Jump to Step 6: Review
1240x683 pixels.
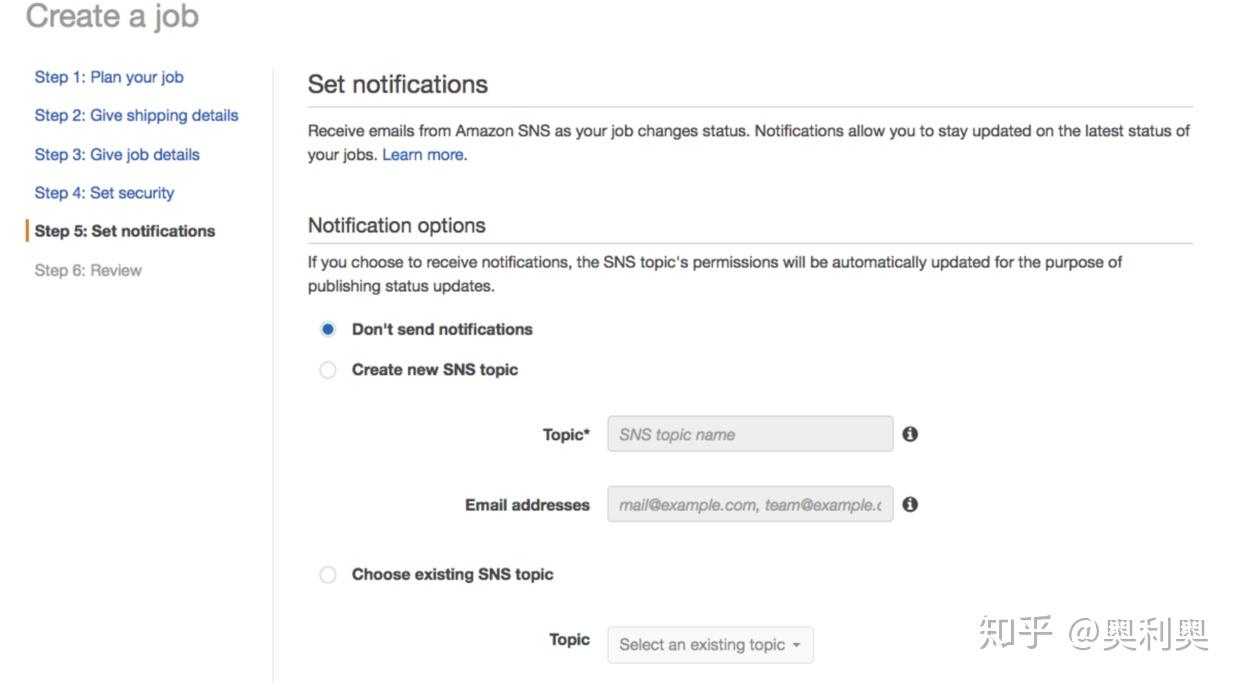(88, 270)
